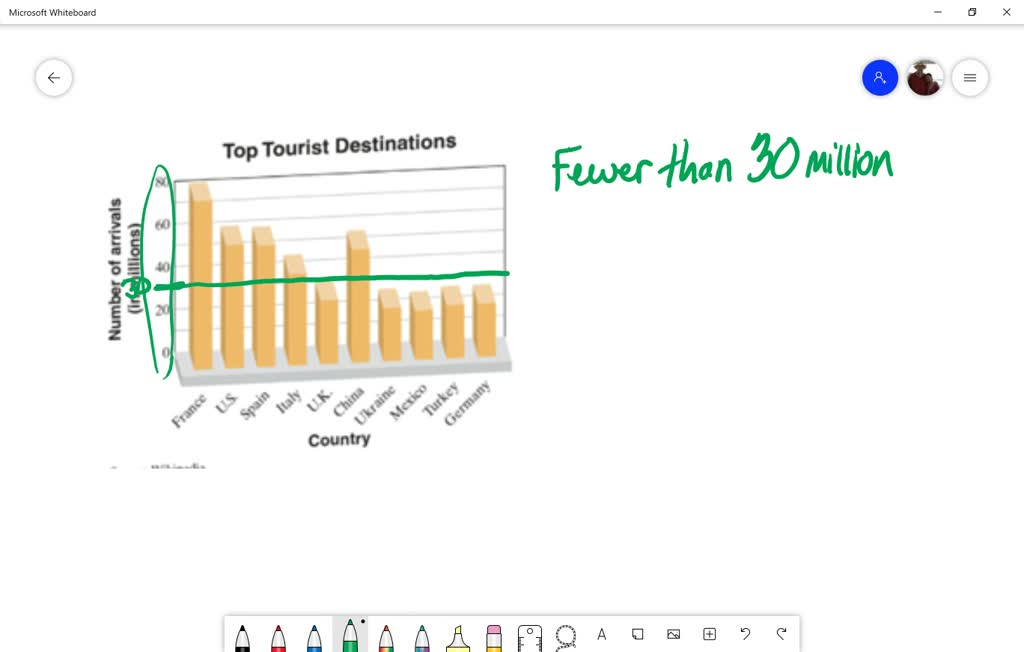
Task: Select the red pen tool
Action: click(x=279, y=637)
